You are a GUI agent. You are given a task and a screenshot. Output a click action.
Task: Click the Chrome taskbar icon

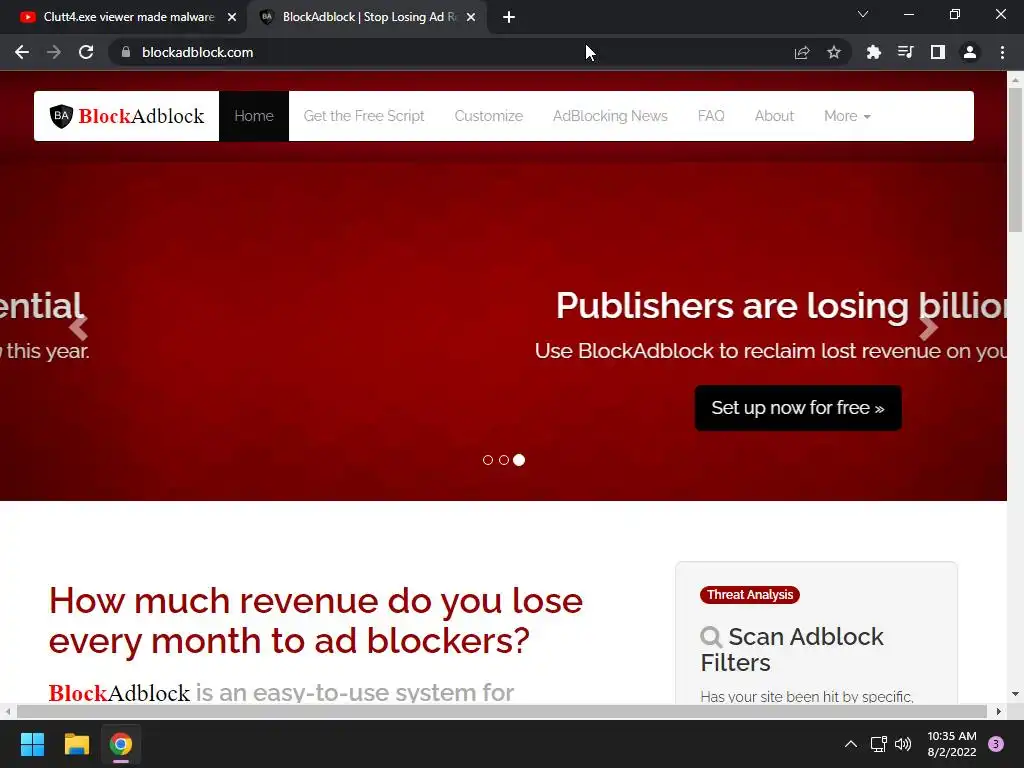coord(121,744)
